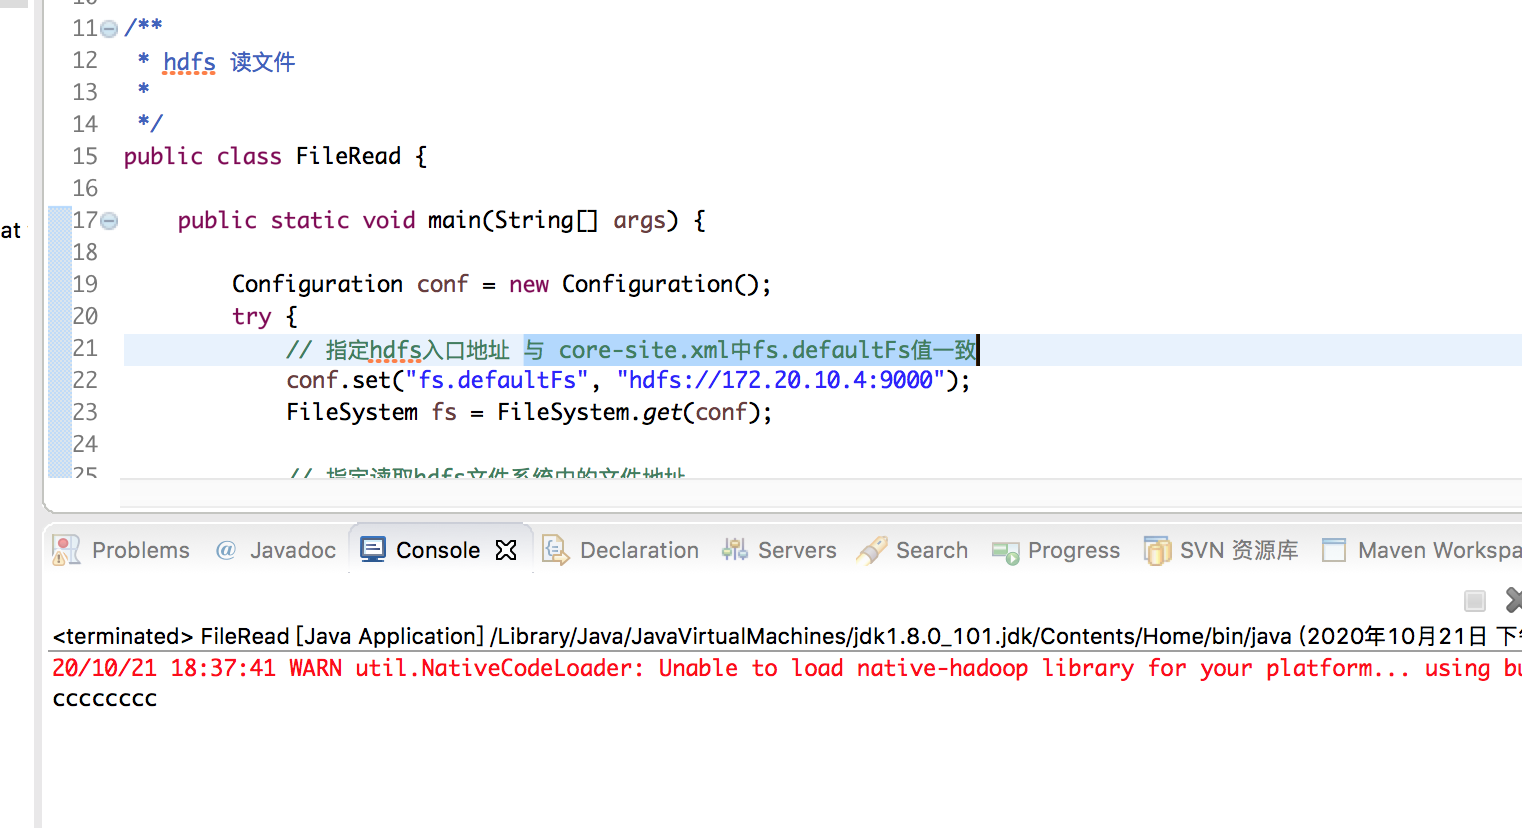Collapse the Javadoc comment fold at line 11
Viewport: 1522px width, 828px height.
click(110, 29)
